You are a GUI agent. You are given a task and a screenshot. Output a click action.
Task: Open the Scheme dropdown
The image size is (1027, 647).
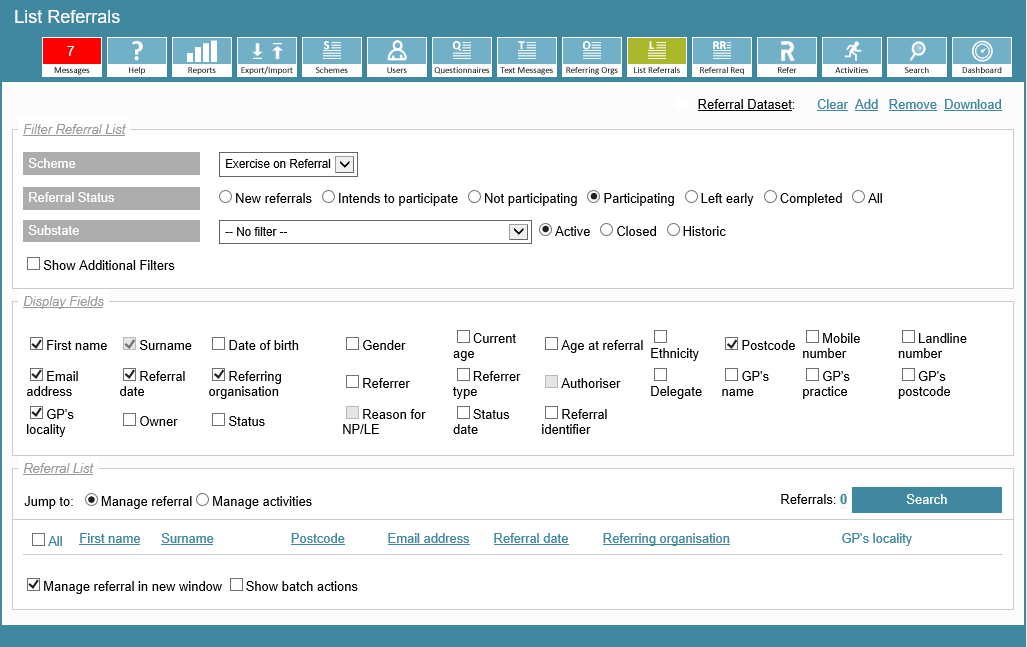coord(288,164)
